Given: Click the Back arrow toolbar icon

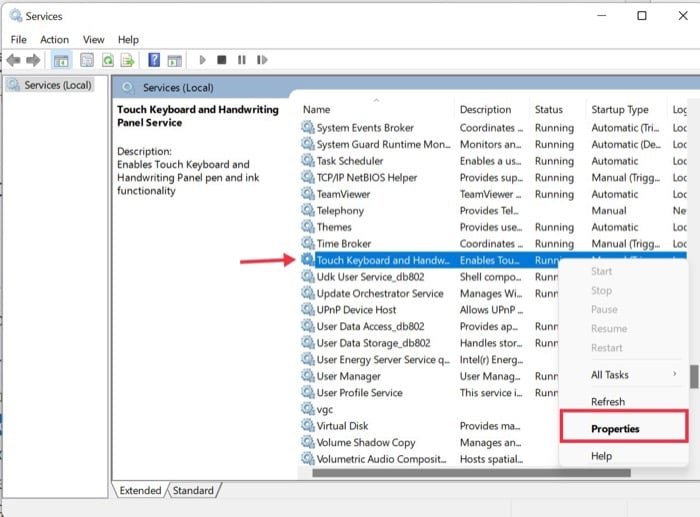Looking at the screenshot, I should 14,60.
